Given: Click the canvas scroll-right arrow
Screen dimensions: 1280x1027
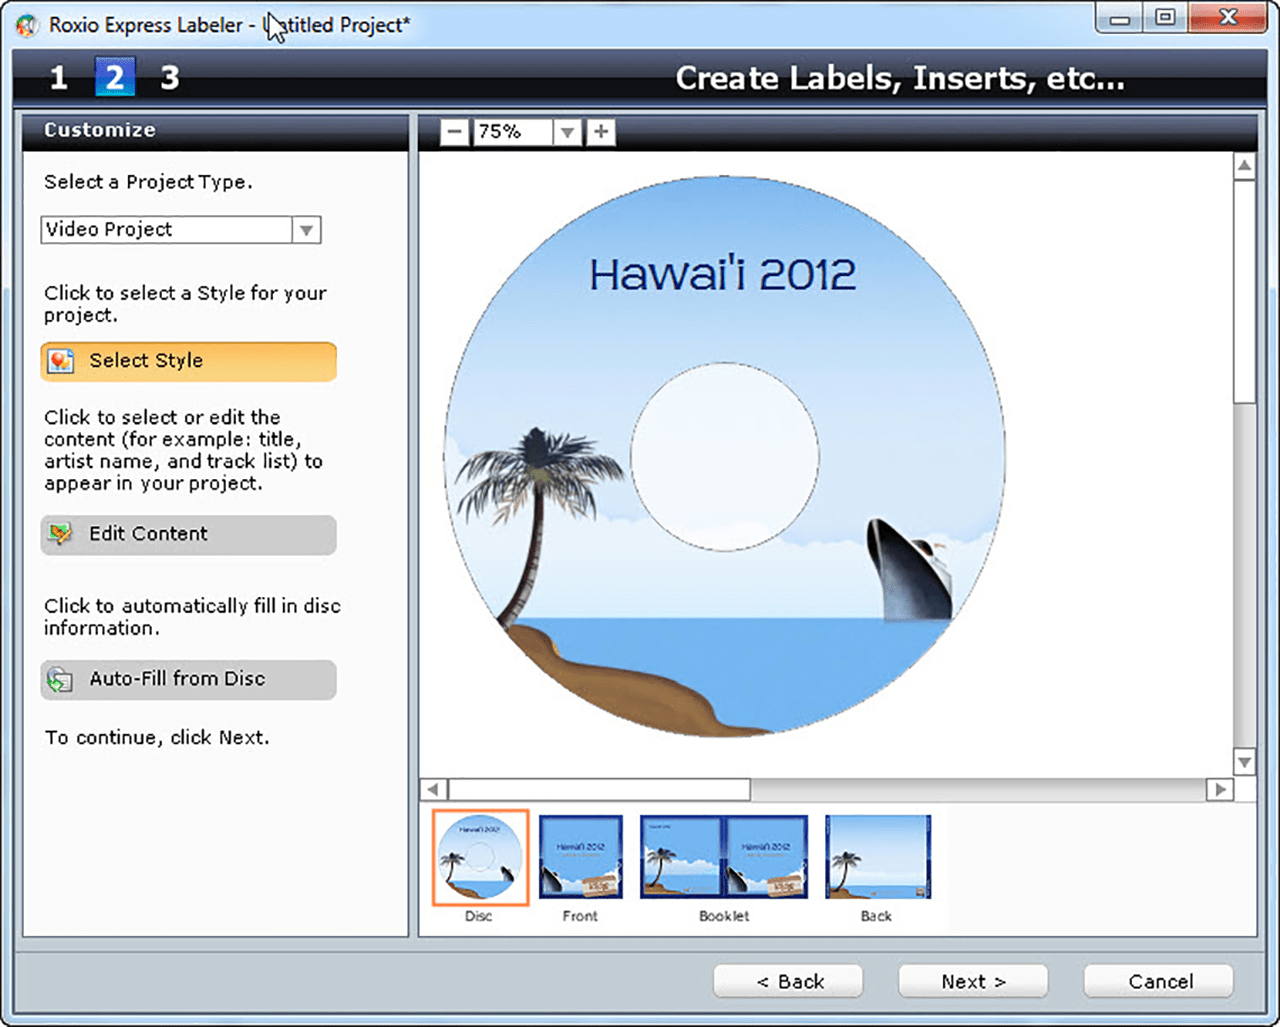Looking at the screenshot, I should pyautogui.click(x=1220, y=789).
